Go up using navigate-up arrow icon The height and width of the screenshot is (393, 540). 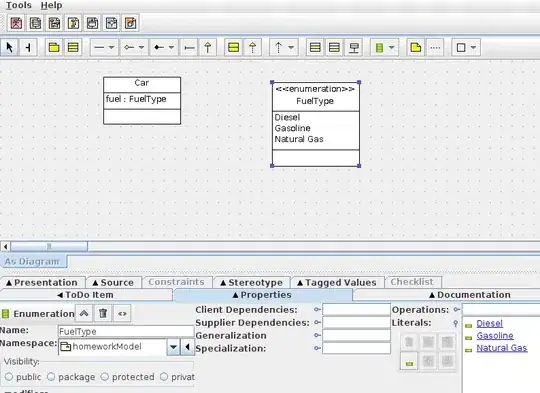tap(84, 313)
